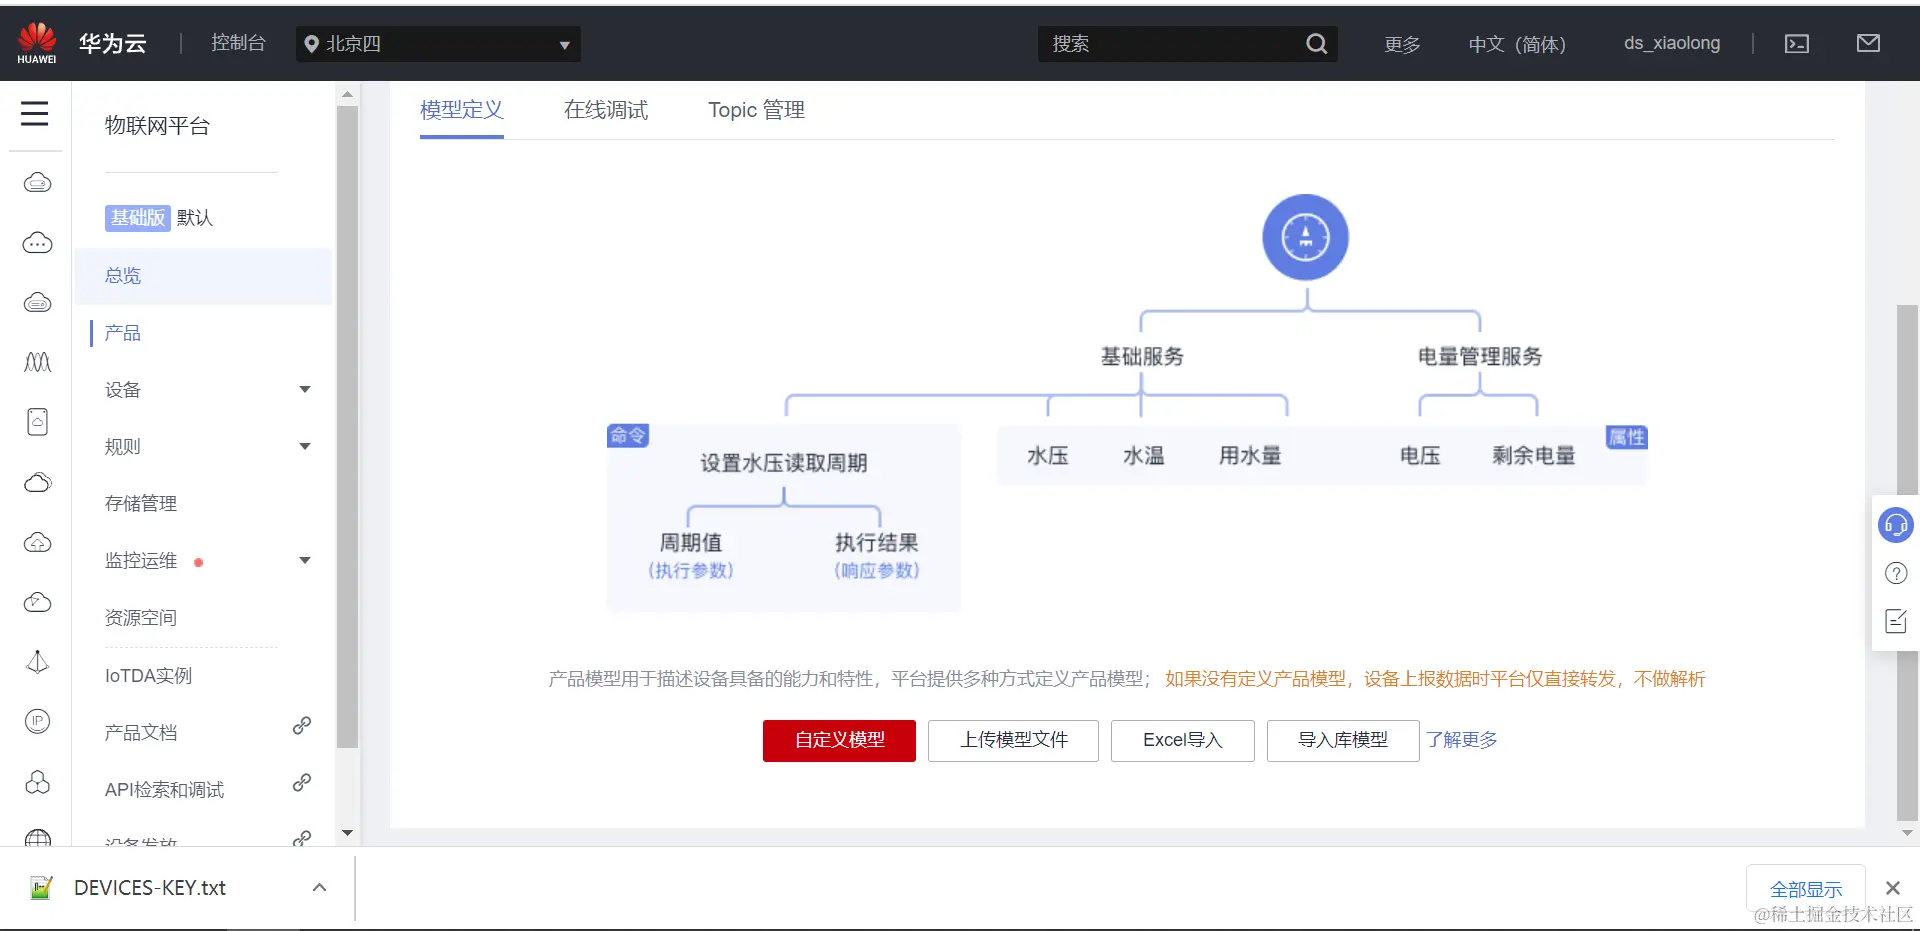Click the 物联网平台 title

coord(157,126)
